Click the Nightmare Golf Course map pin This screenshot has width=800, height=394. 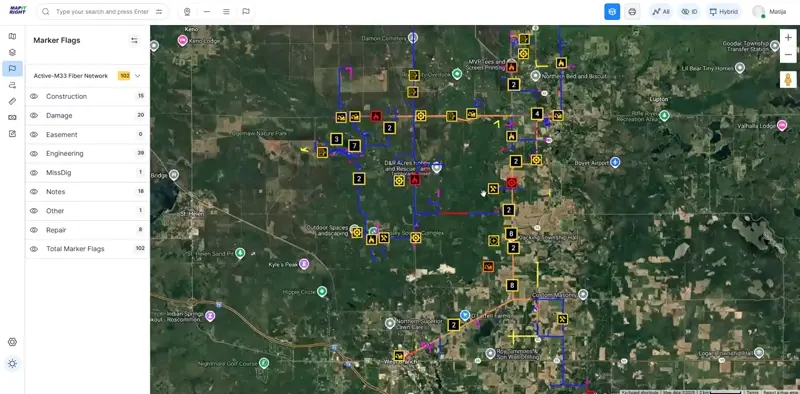pyautogui.click(x=264, y=363)
